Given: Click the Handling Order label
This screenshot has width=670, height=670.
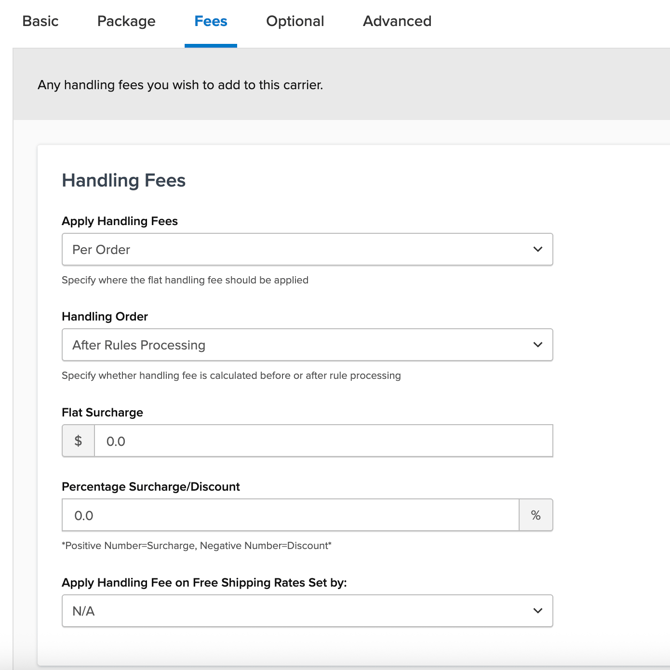Looking at the screenshot, I should pos(105,317).
